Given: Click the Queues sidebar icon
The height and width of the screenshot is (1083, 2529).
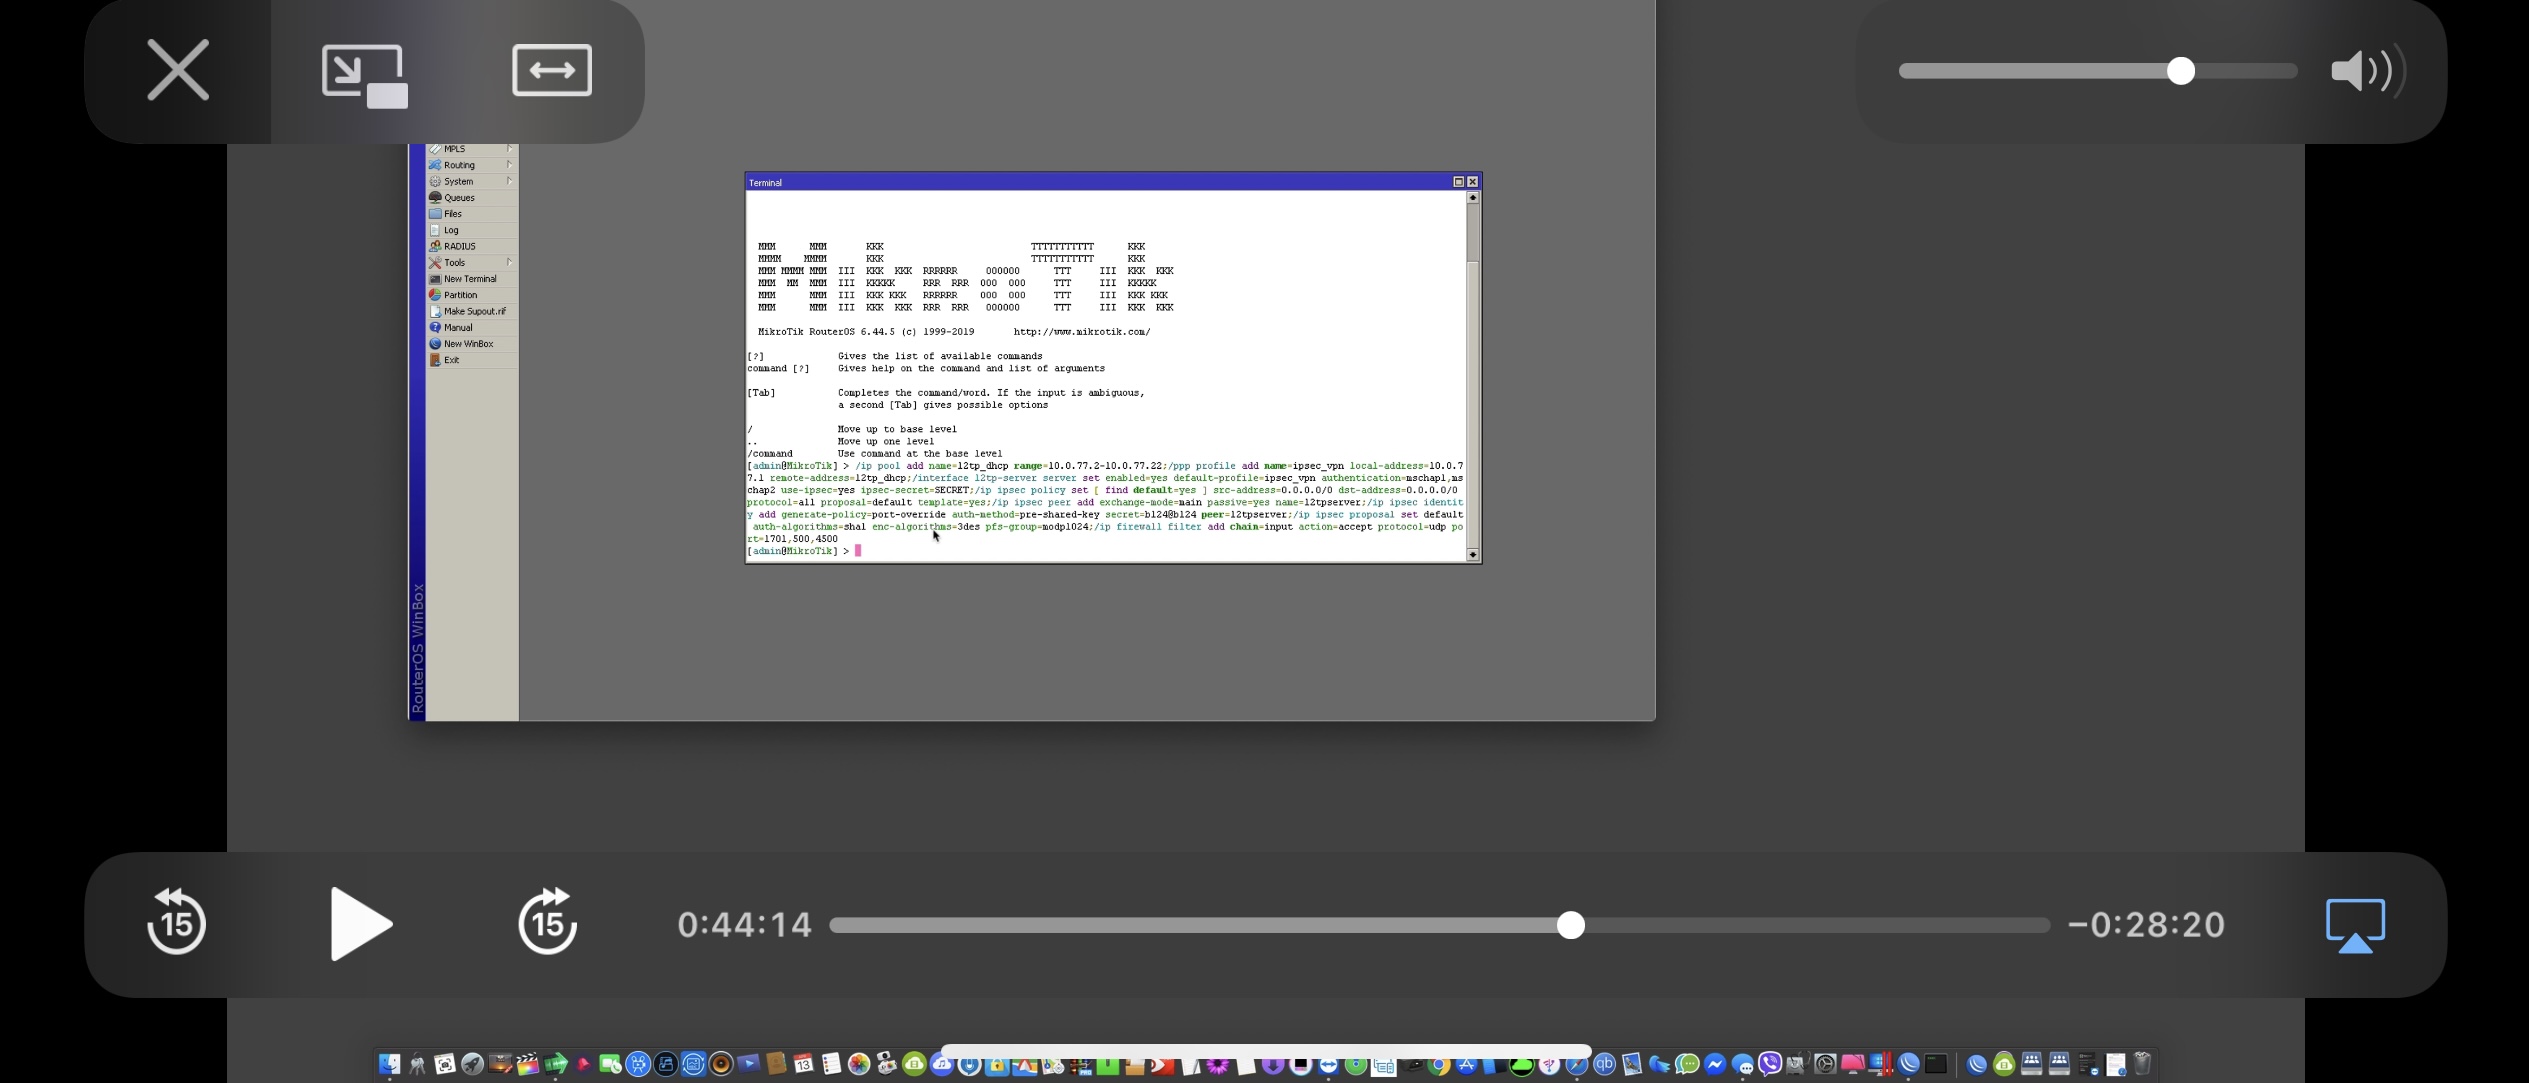Looking at the screenshot, I should tap(435, 198).
